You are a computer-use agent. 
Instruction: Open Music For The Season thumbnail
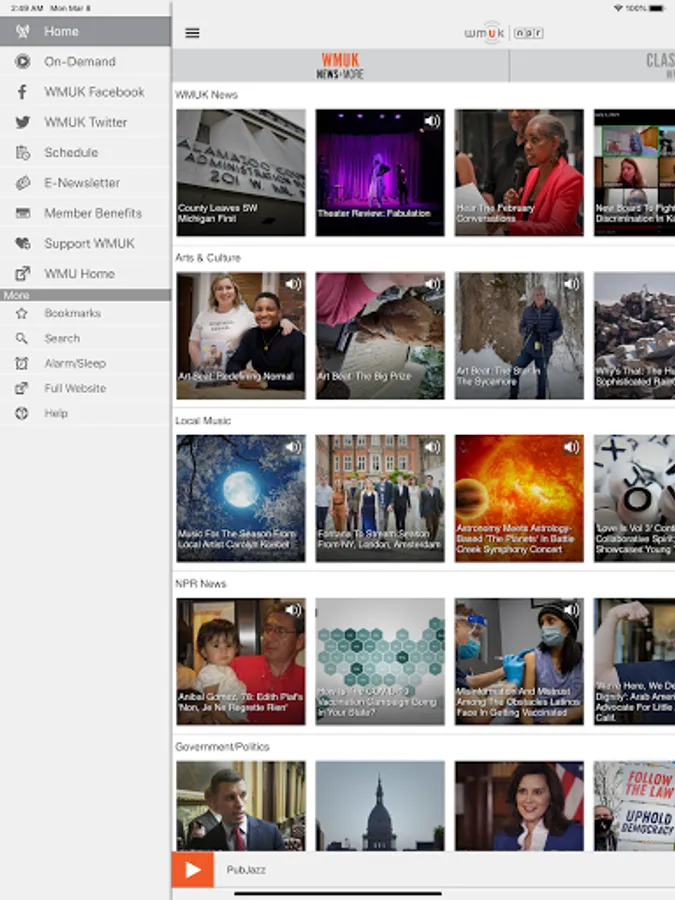(241, 499)
